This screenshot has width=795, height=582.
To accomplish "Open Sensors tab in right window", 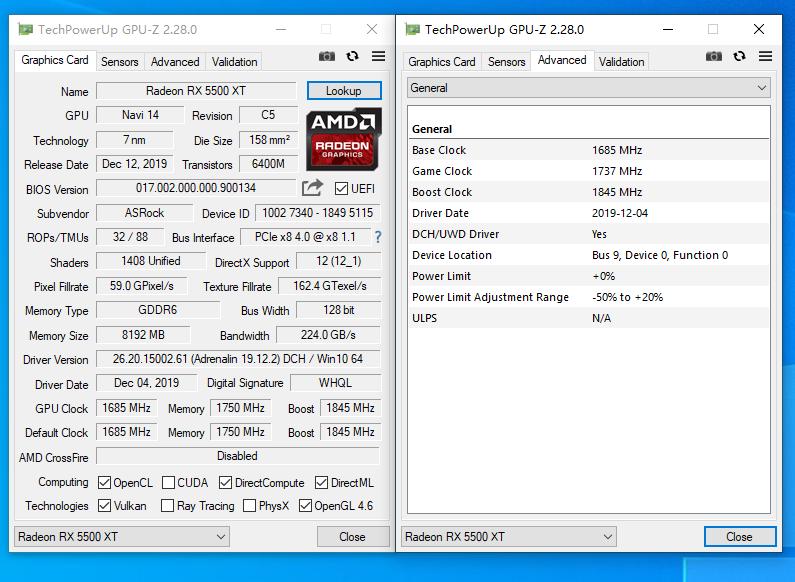I will (x=507, y=61).
